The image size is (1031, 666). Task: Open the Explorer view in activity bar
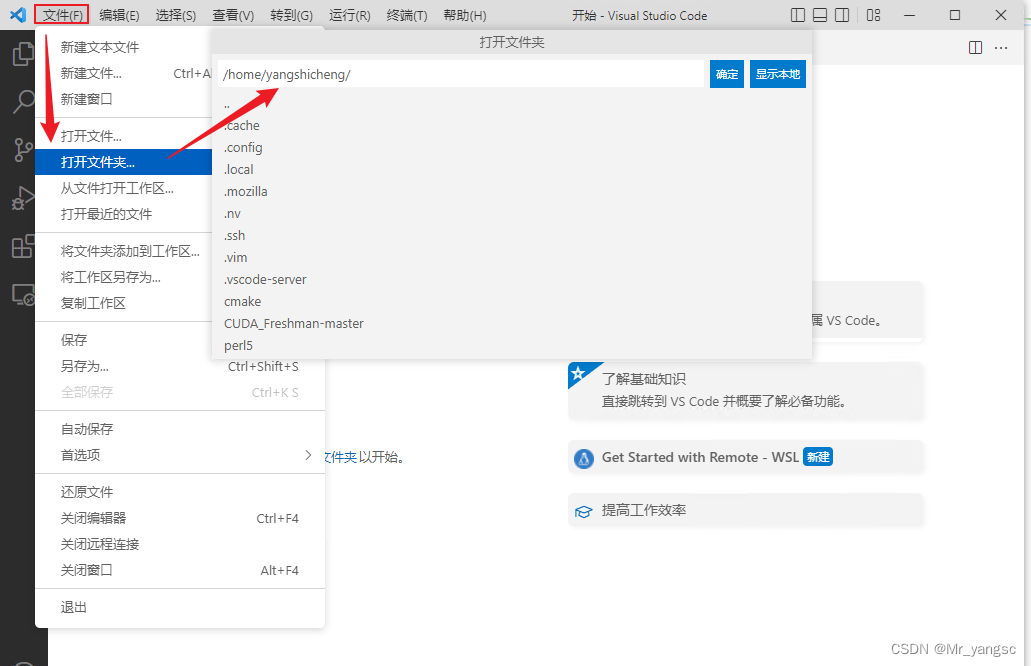pos(23,54)
